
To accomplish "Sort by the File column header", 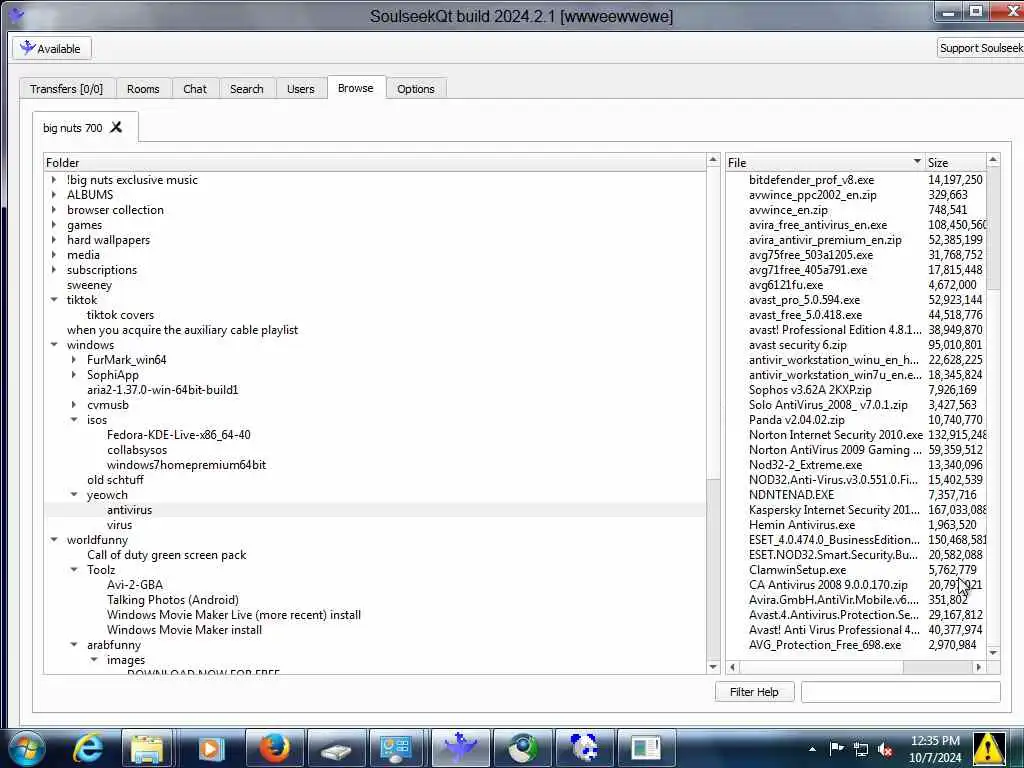I will pos(825,163).
